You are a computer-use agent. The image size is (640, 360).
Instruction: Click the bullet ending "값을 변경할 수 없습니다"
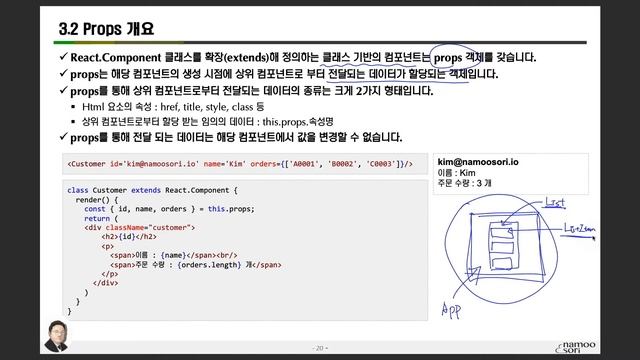coord(236,138)
